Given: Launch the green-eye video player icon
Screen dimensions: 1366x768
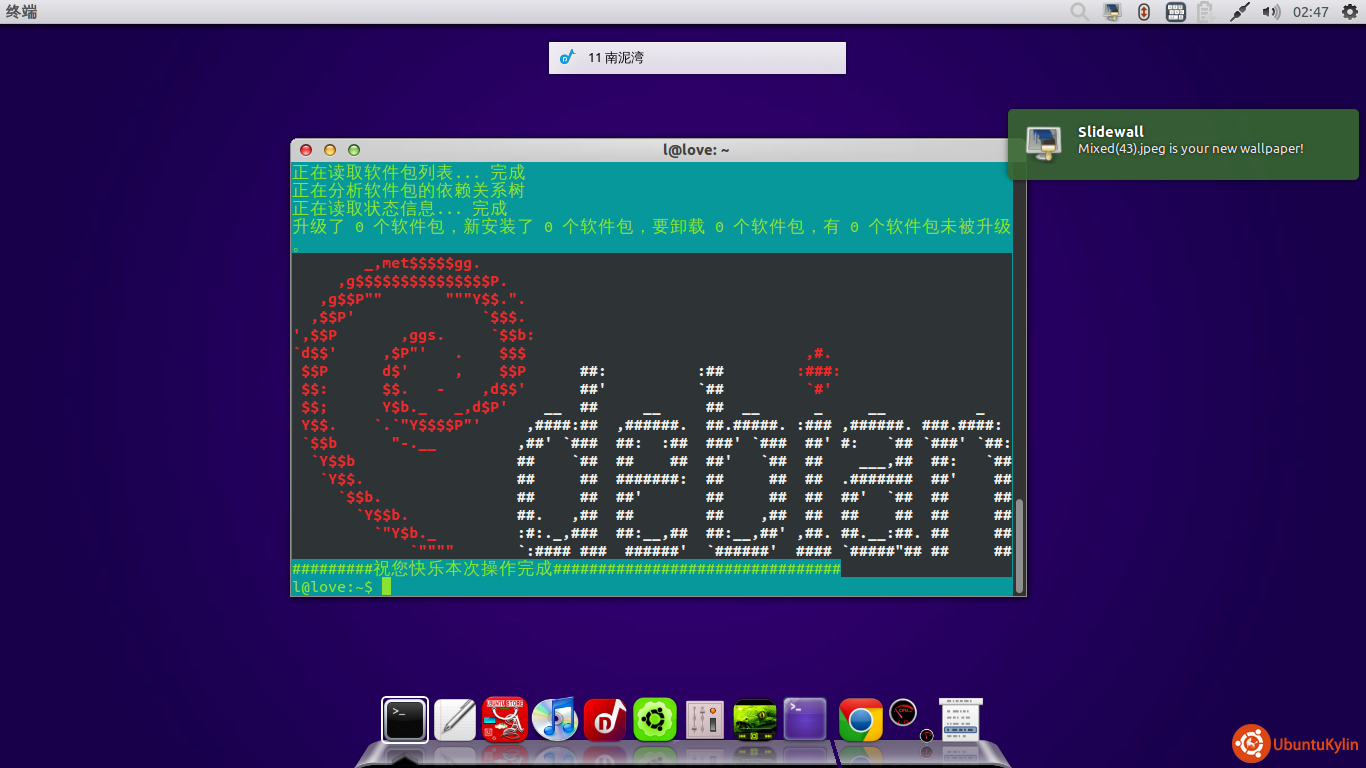Looking at the screenshot, I should 755,719.
